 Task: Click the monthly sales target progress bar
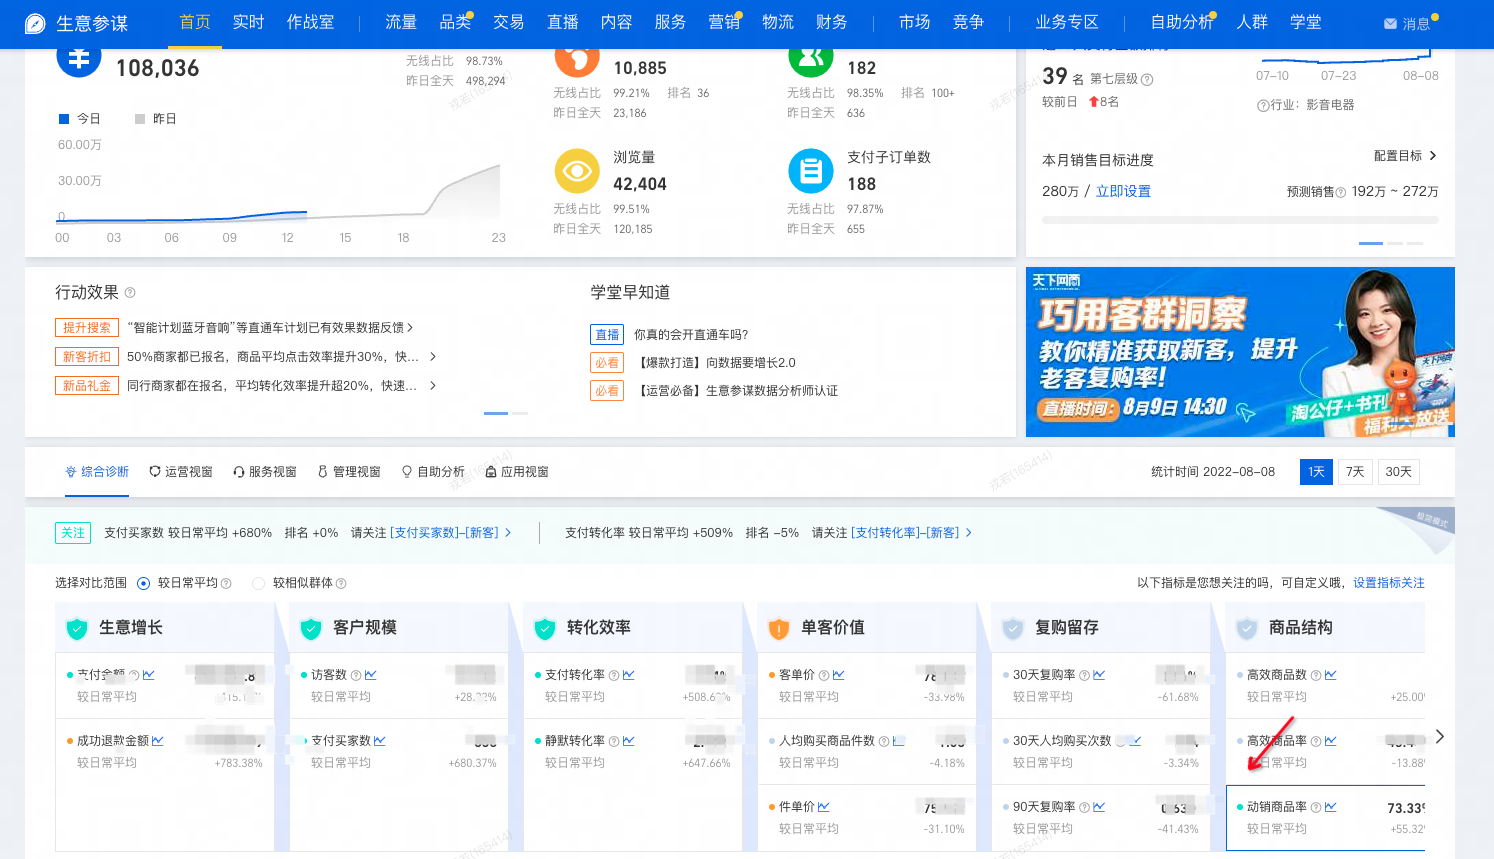tap(1240, 219)
